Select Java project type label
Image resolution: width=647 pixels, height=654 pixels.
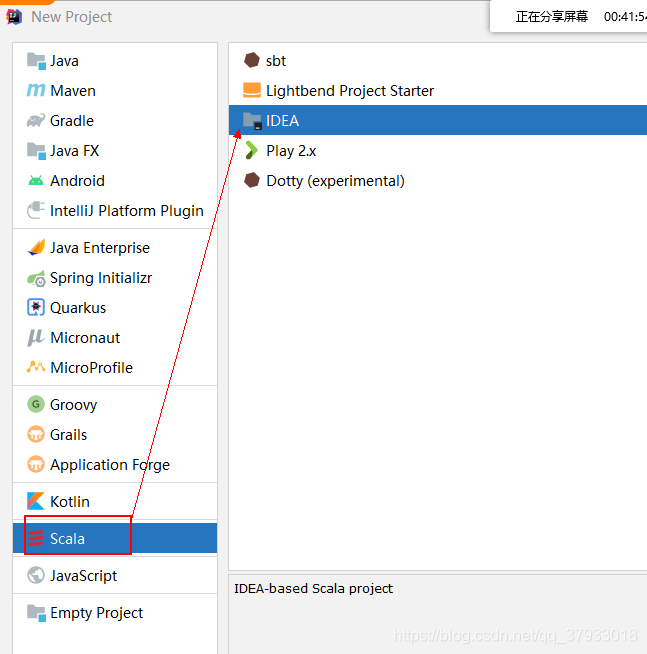(64, 61)
